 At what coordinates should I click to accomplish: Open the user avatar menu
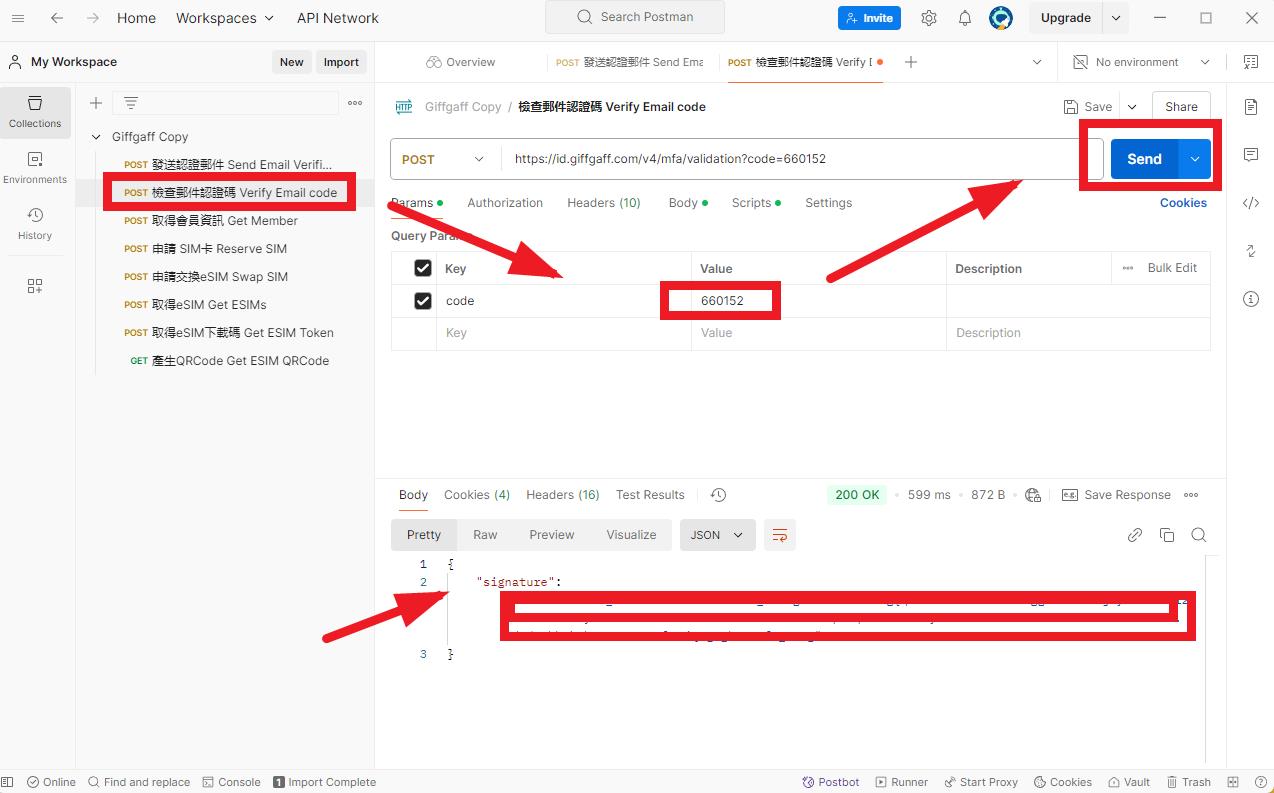coord(1001,18)
